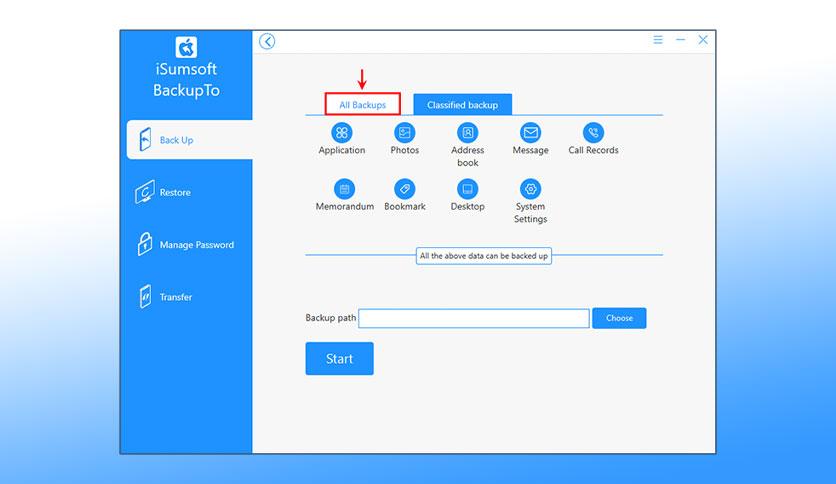Select the Photos icon
Screen dimensions: 836x484
[x=405, y=133]
